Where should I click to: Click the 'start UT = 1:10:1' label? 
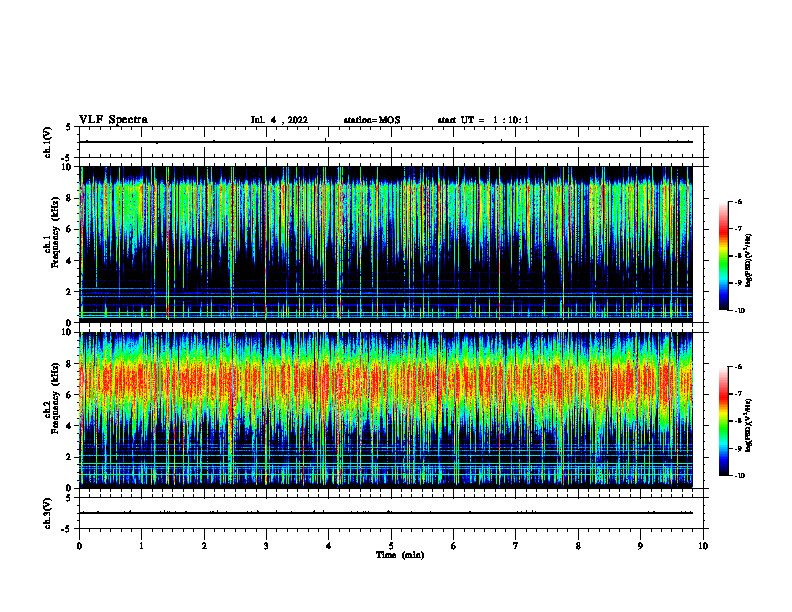483,120
